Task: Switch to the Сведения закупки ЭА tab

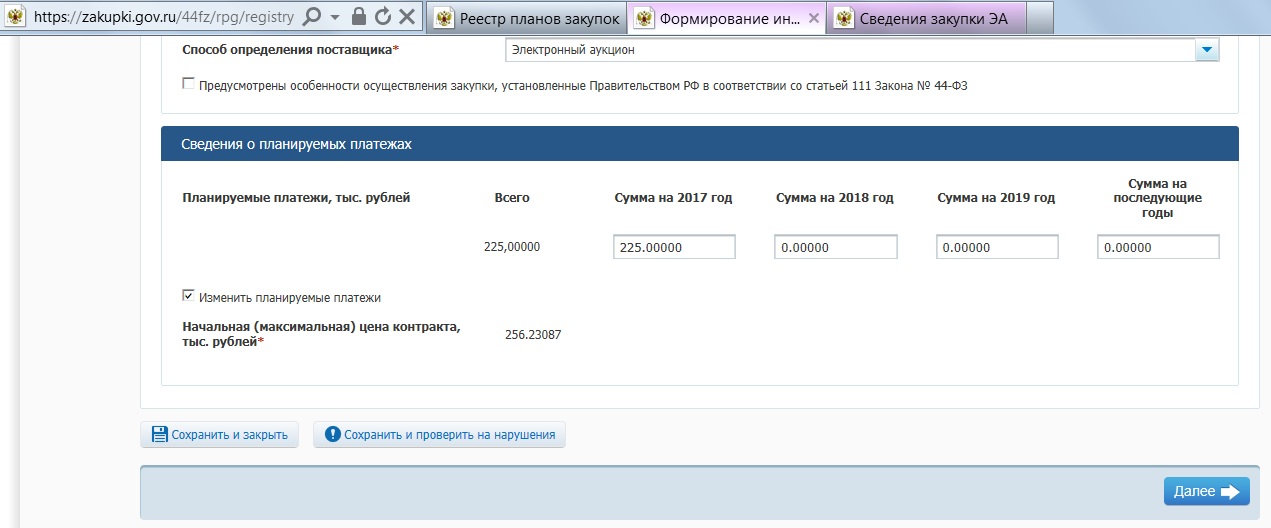Action: tap(929, 17)
